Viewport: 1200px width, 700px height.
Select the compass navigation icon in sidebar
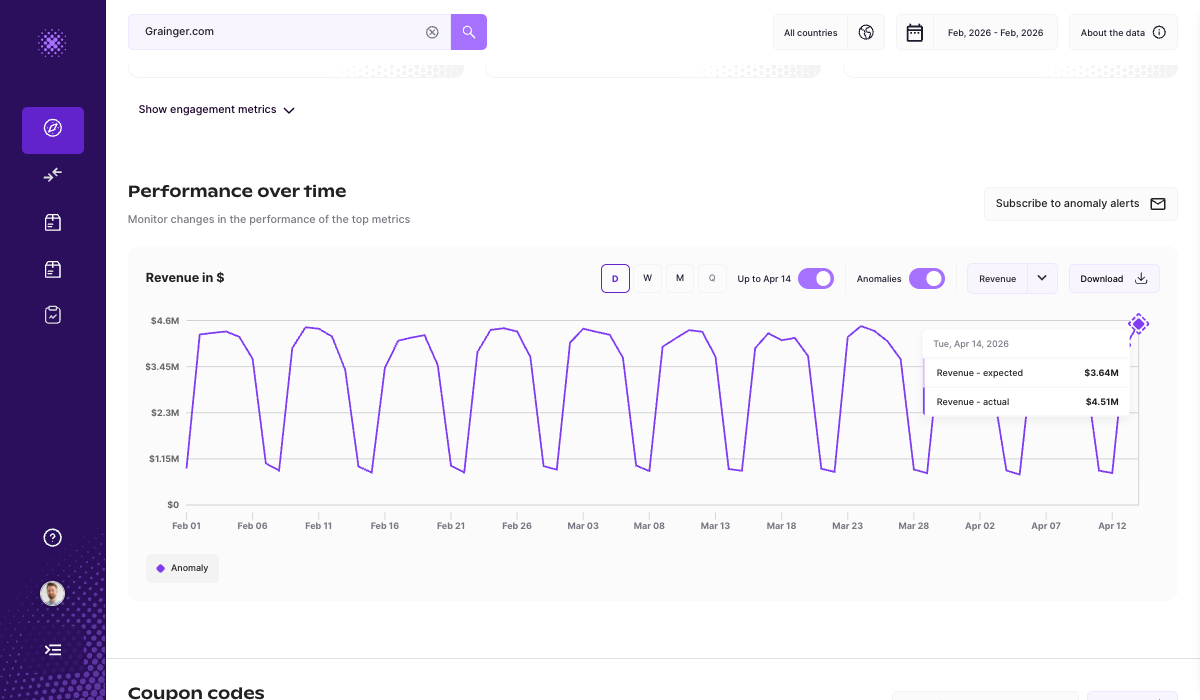point(52,130)
